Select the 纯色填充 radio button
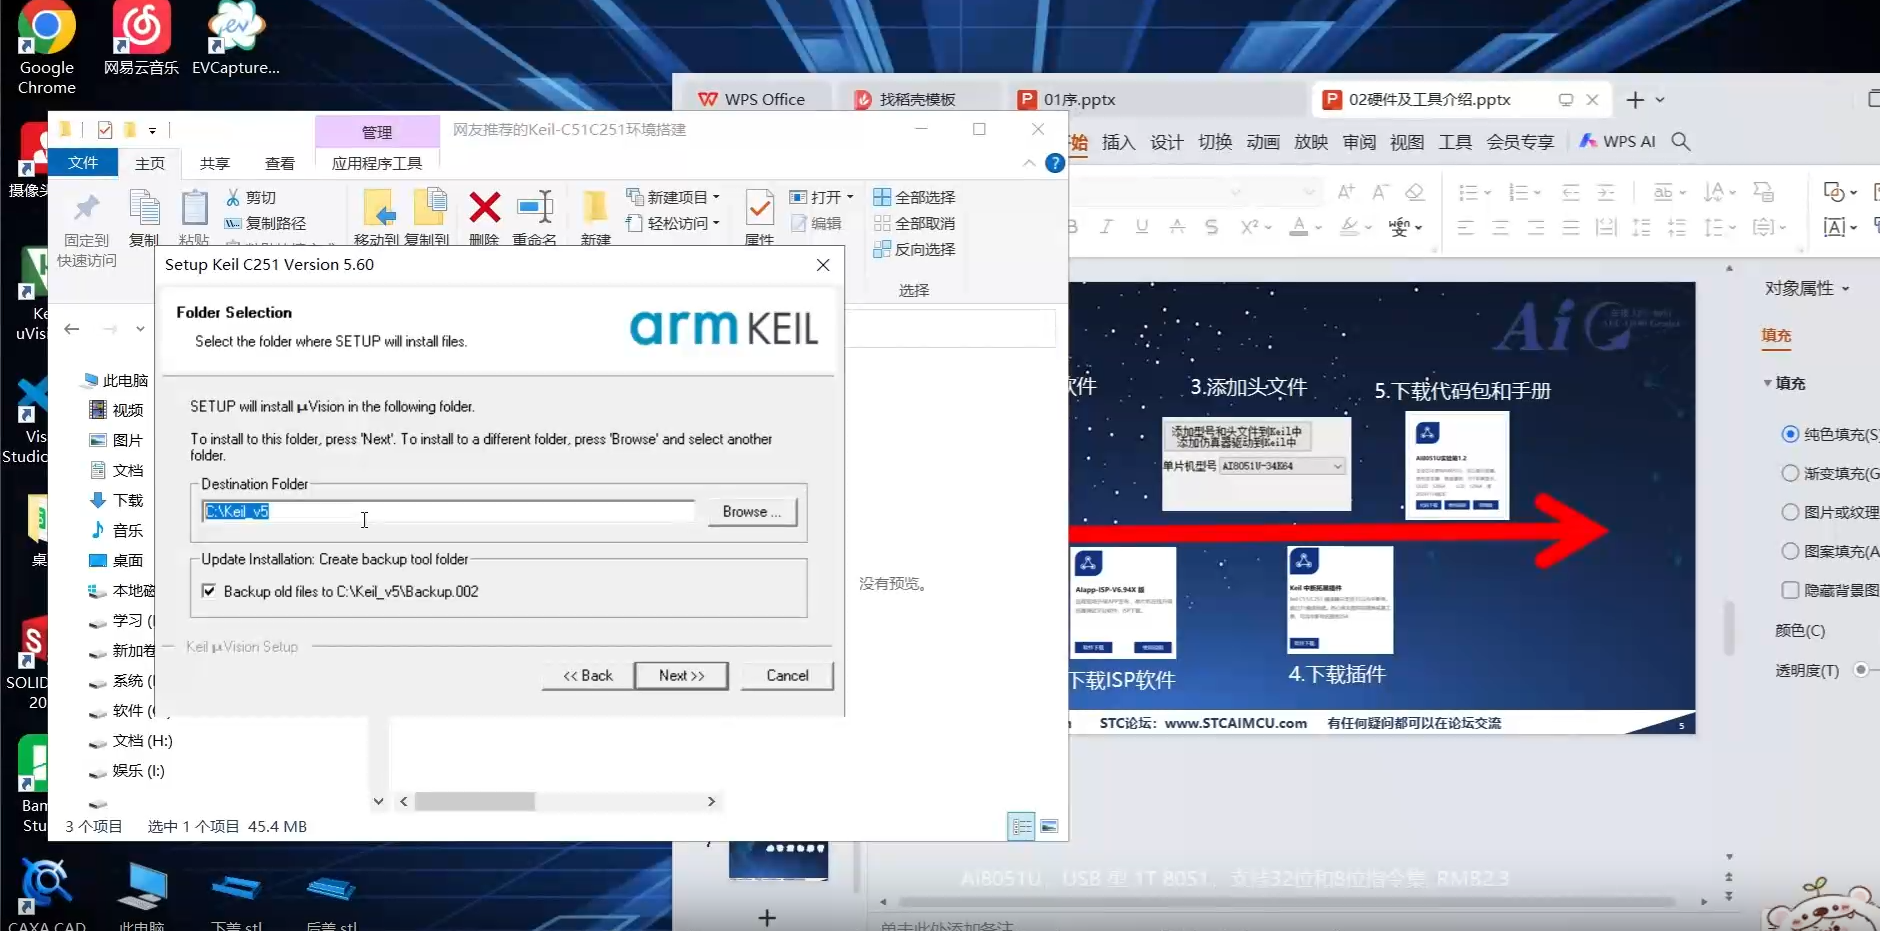The height and width of the screenshot is (931, 1880). pyautogui.click(x=1790, y=434)
